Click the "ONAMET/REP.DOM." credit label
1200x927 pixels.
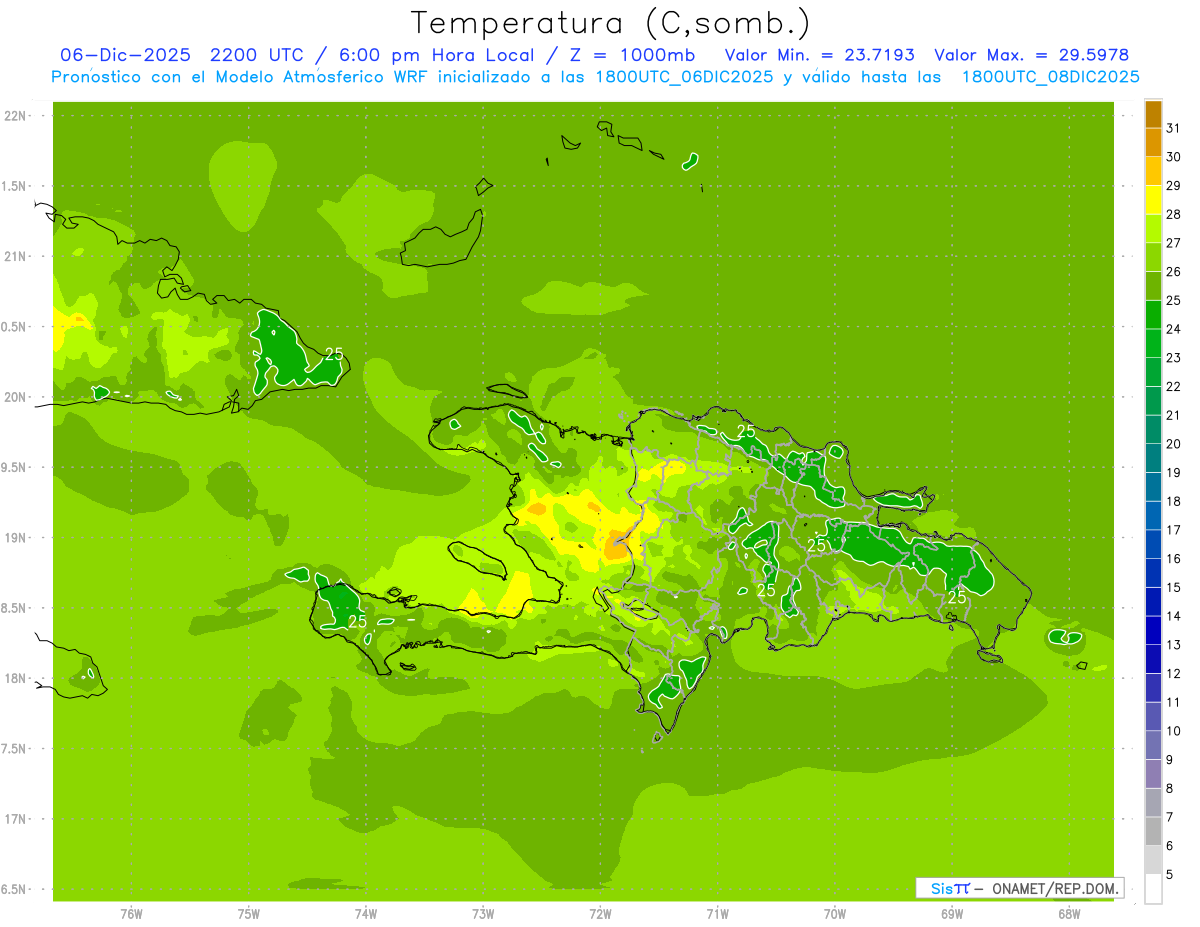coord(1054,888)
